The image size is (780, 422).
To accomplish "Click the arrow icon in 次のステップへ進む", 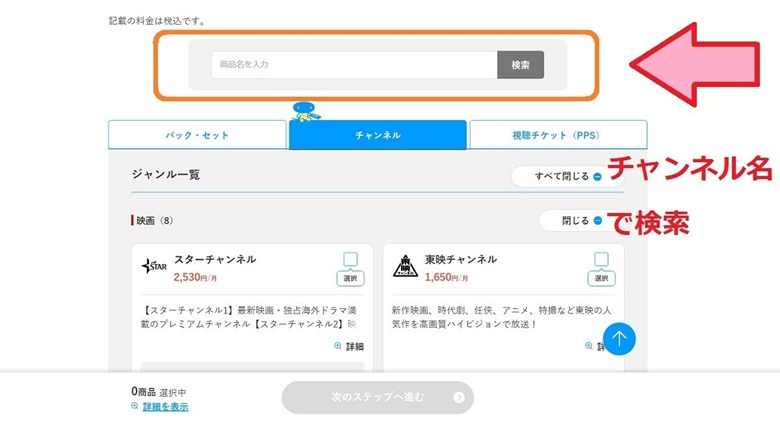I will [x=458, y=397].
